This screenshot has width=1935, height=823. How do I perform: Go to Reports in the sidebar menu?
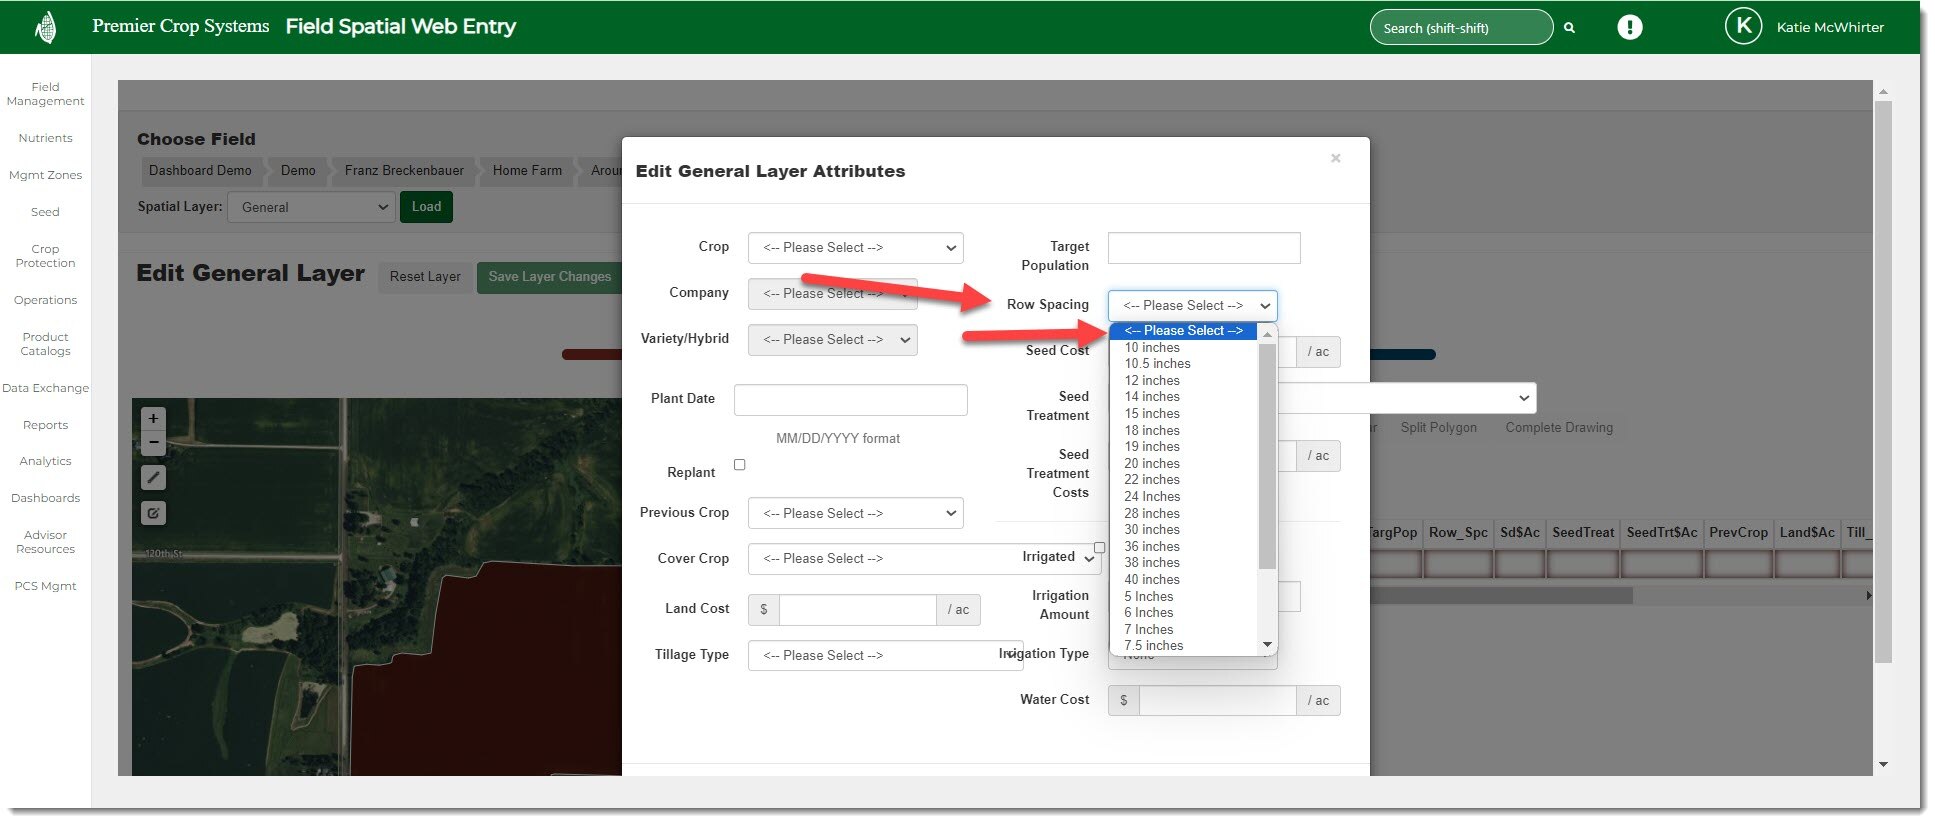coord(45,425)
